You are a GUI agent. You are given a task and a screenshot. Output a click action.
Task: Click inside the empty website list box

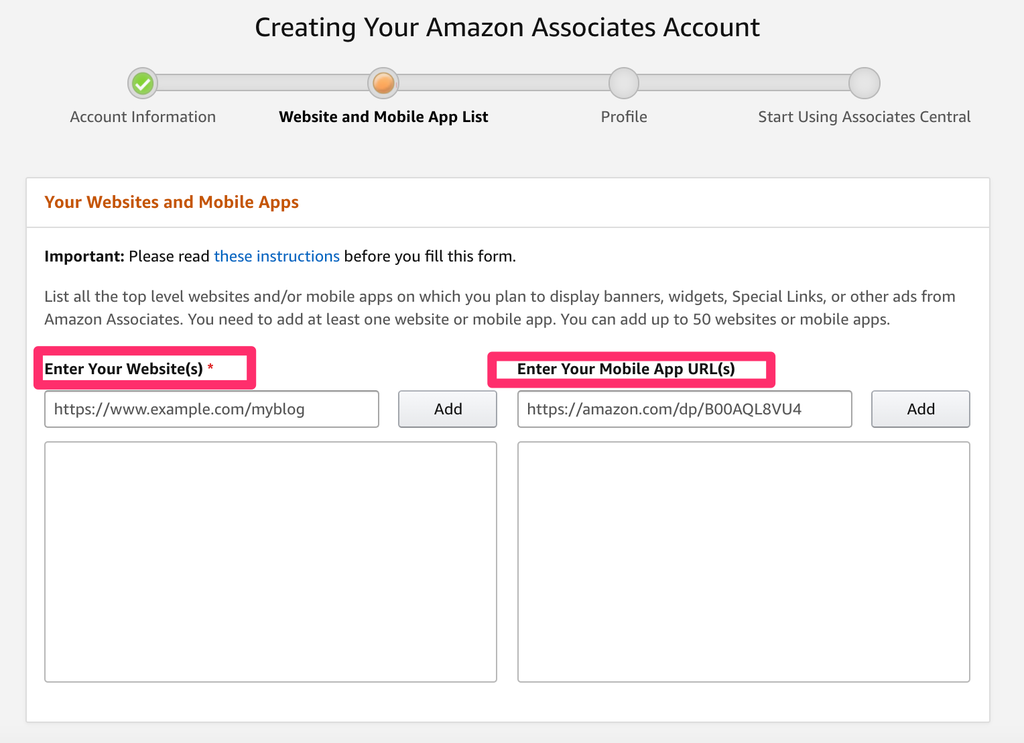(270, 560)
